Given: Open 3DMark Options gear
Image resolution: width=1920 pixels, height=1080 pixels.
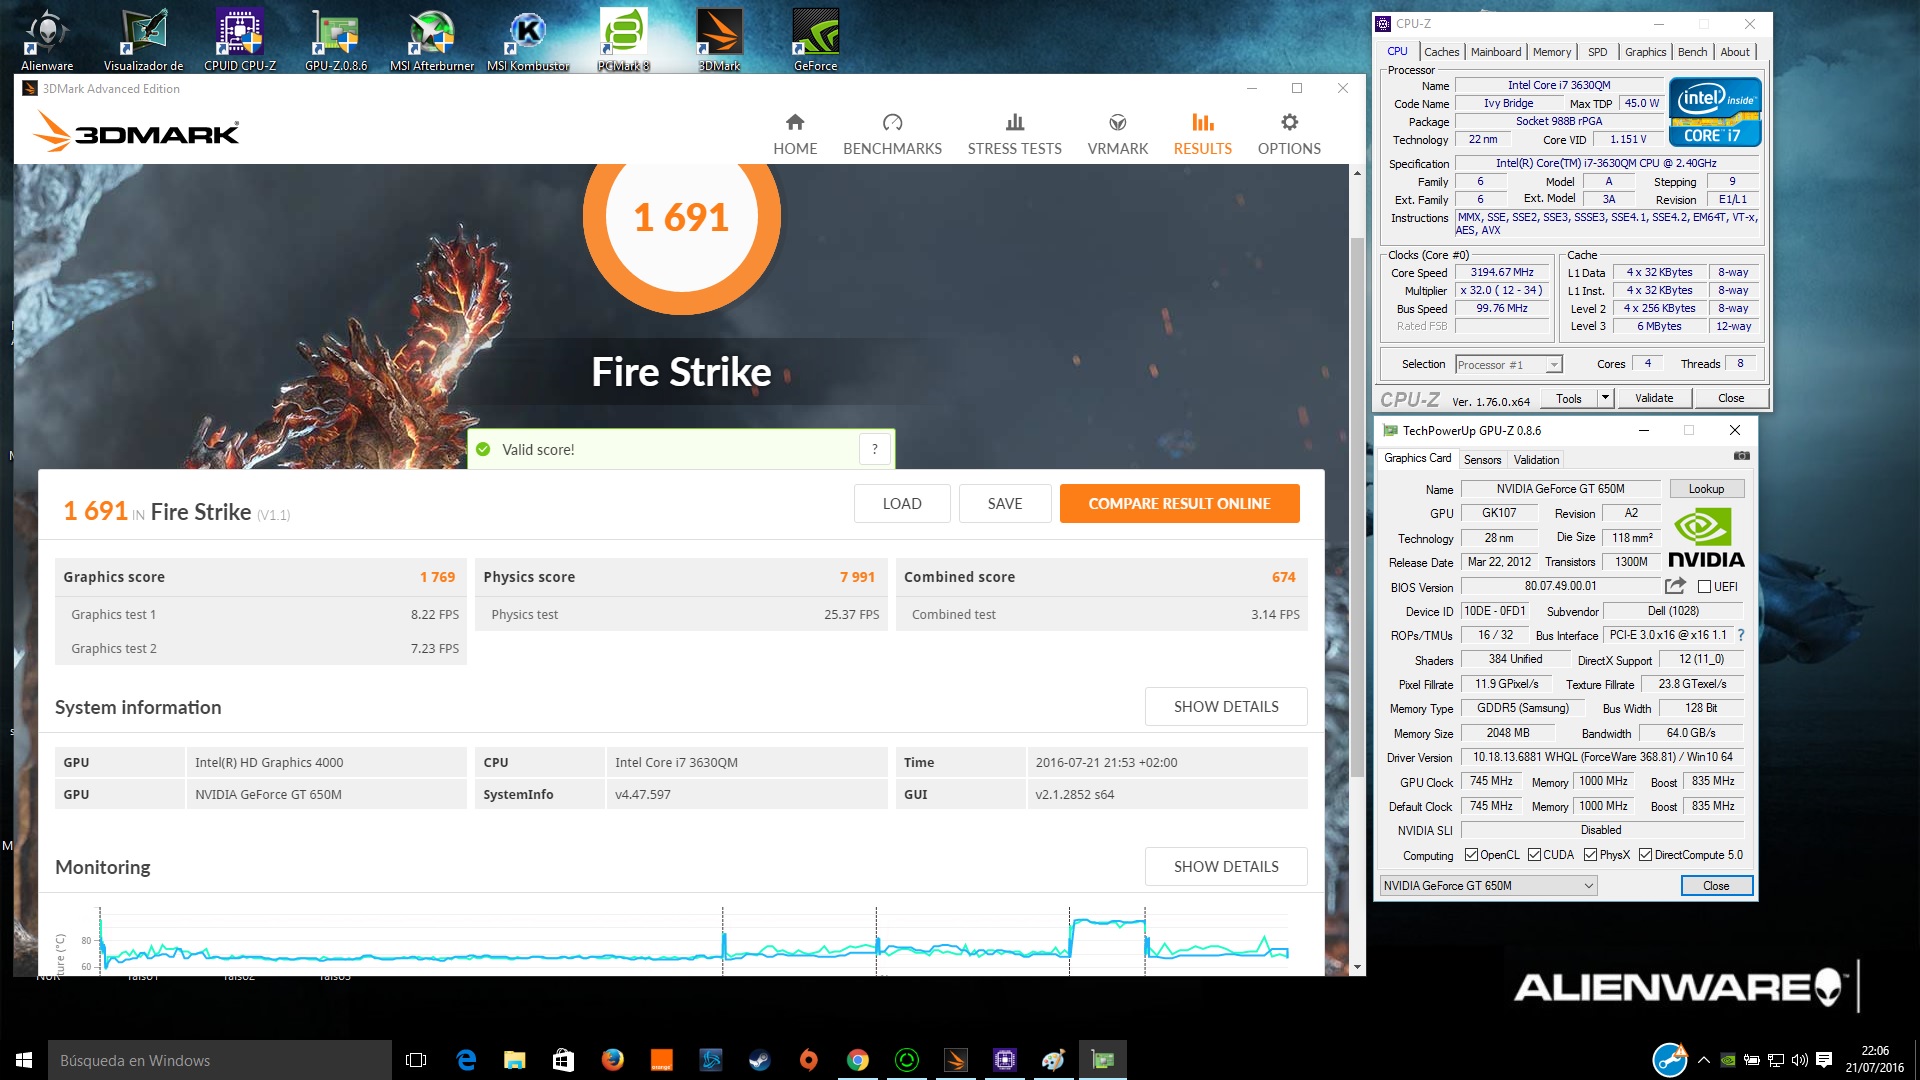Looking at the screenshot, I should (1289, 123).
